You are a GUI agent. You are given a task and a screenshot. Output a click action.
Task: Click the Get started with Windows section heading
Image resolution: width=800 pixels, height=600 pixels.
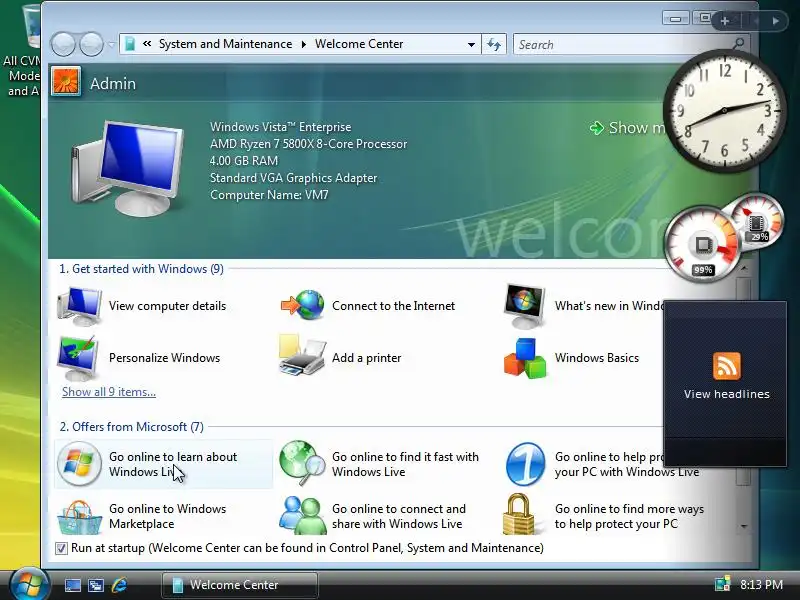pos(141,269)
